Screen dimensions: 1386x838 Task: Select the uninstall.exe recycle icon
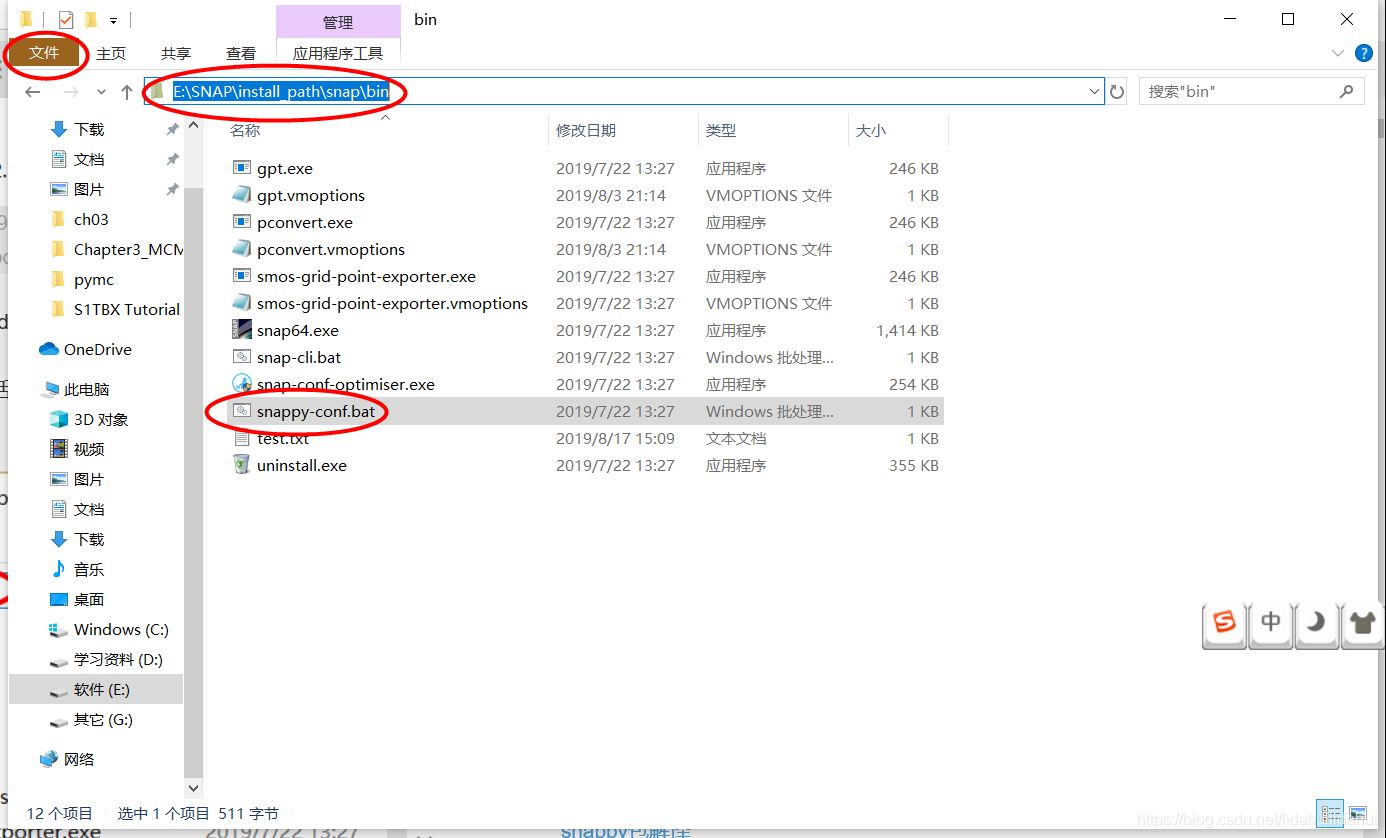[241, 465]
